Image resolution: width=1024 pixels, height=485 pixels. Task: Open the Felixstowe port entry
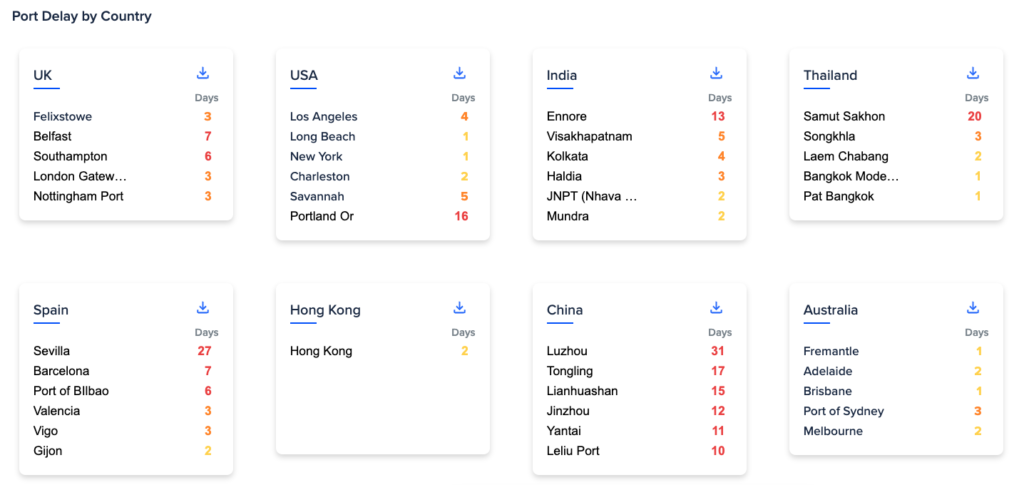pos(62,117)
